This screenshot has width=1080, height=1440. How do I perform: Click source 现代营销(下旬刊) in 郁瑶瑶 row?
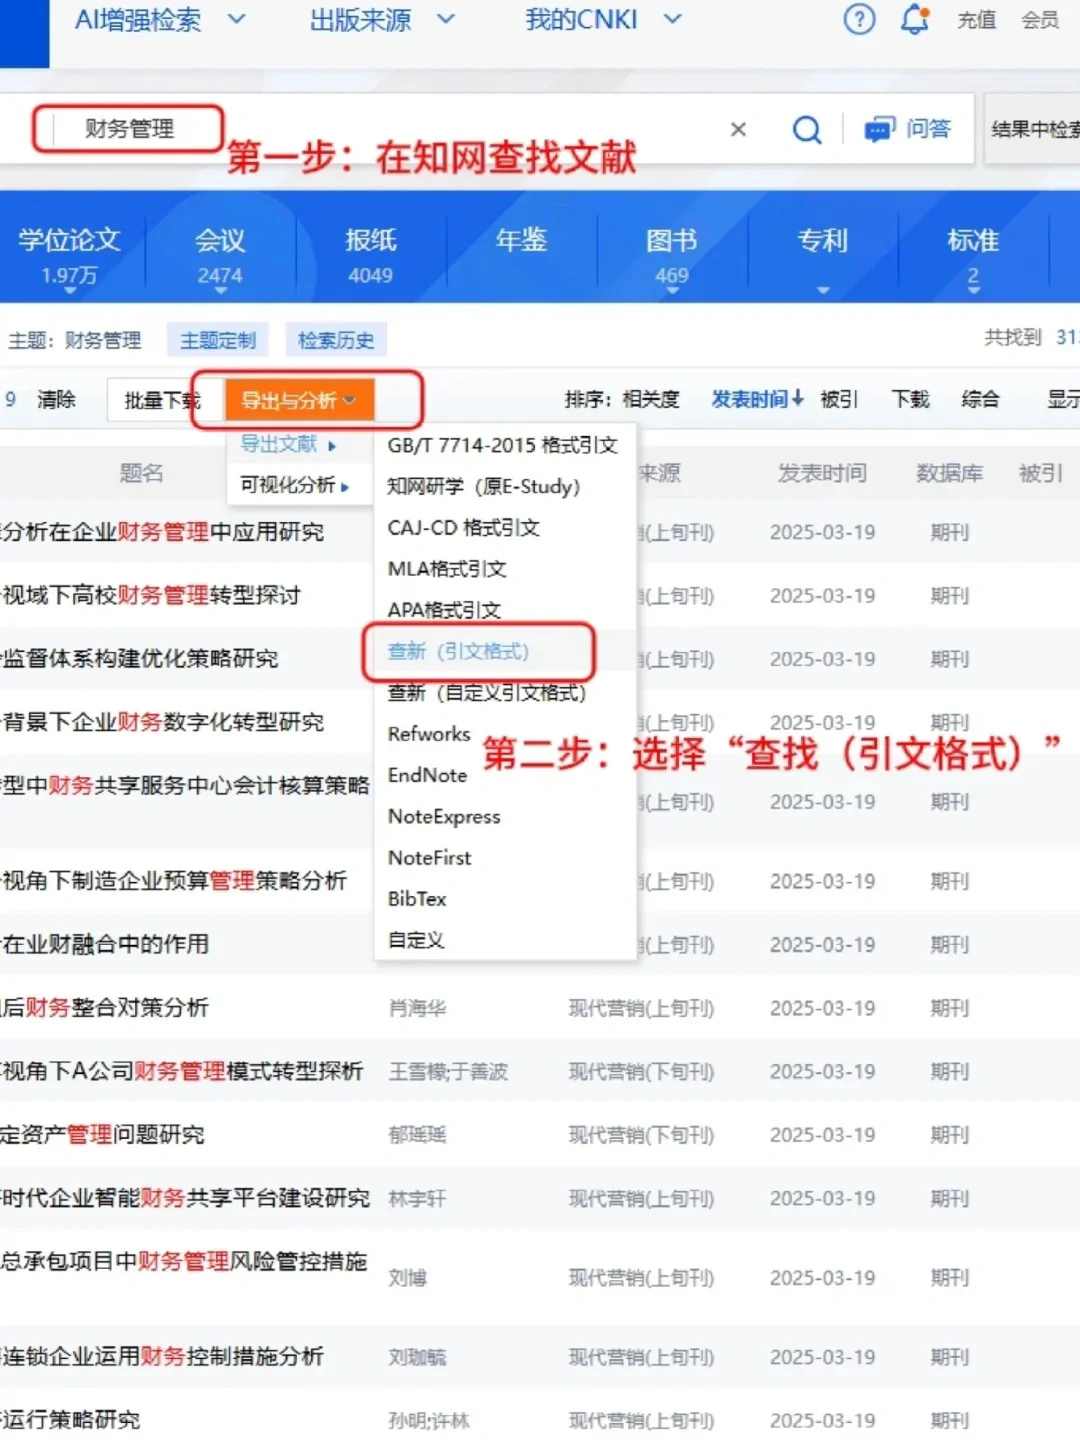coord(641,1135)
